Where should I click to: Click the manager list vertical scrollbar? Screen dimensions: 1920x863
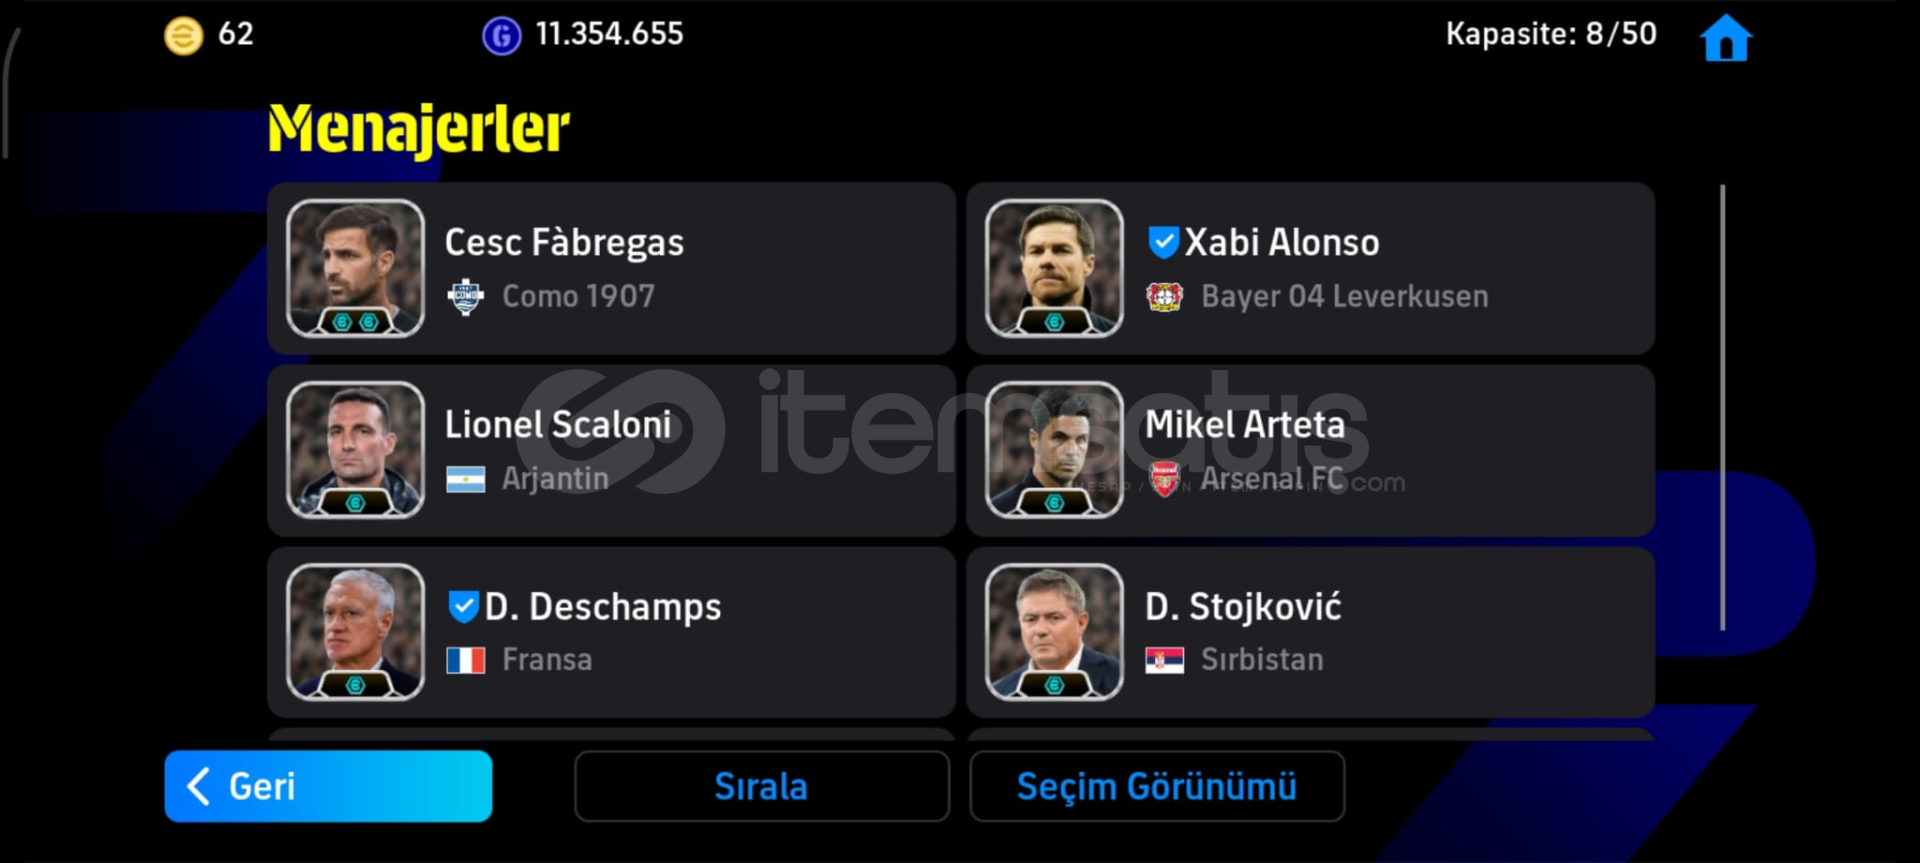click(1722, 407)
